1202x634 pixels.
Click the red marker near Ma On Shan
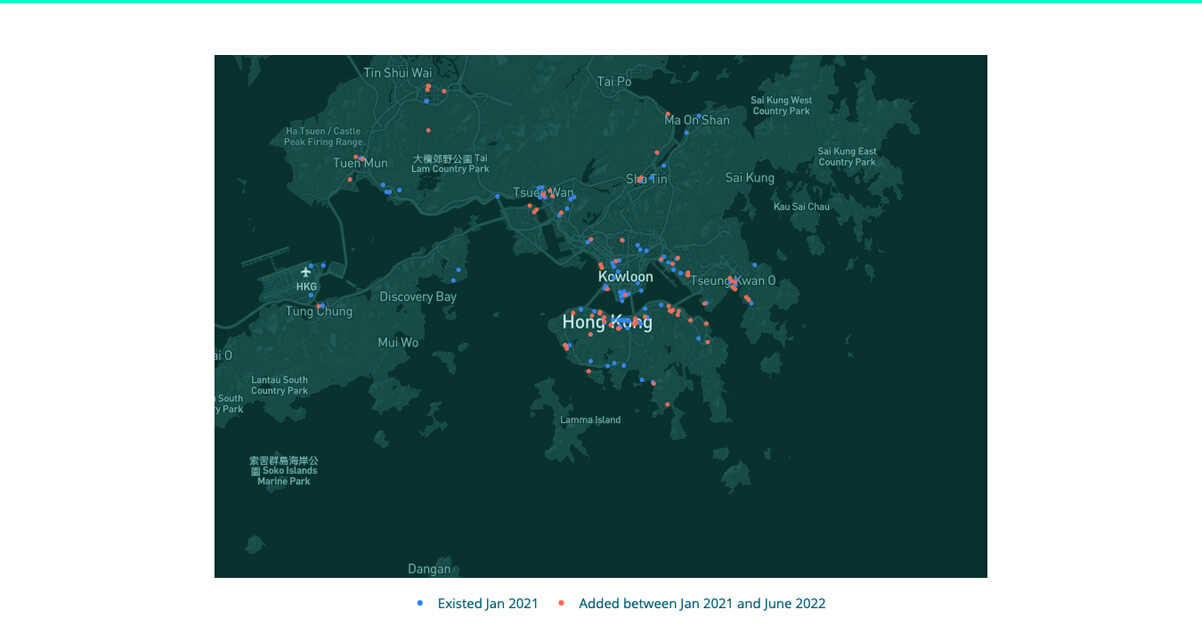tap(667, 115)
